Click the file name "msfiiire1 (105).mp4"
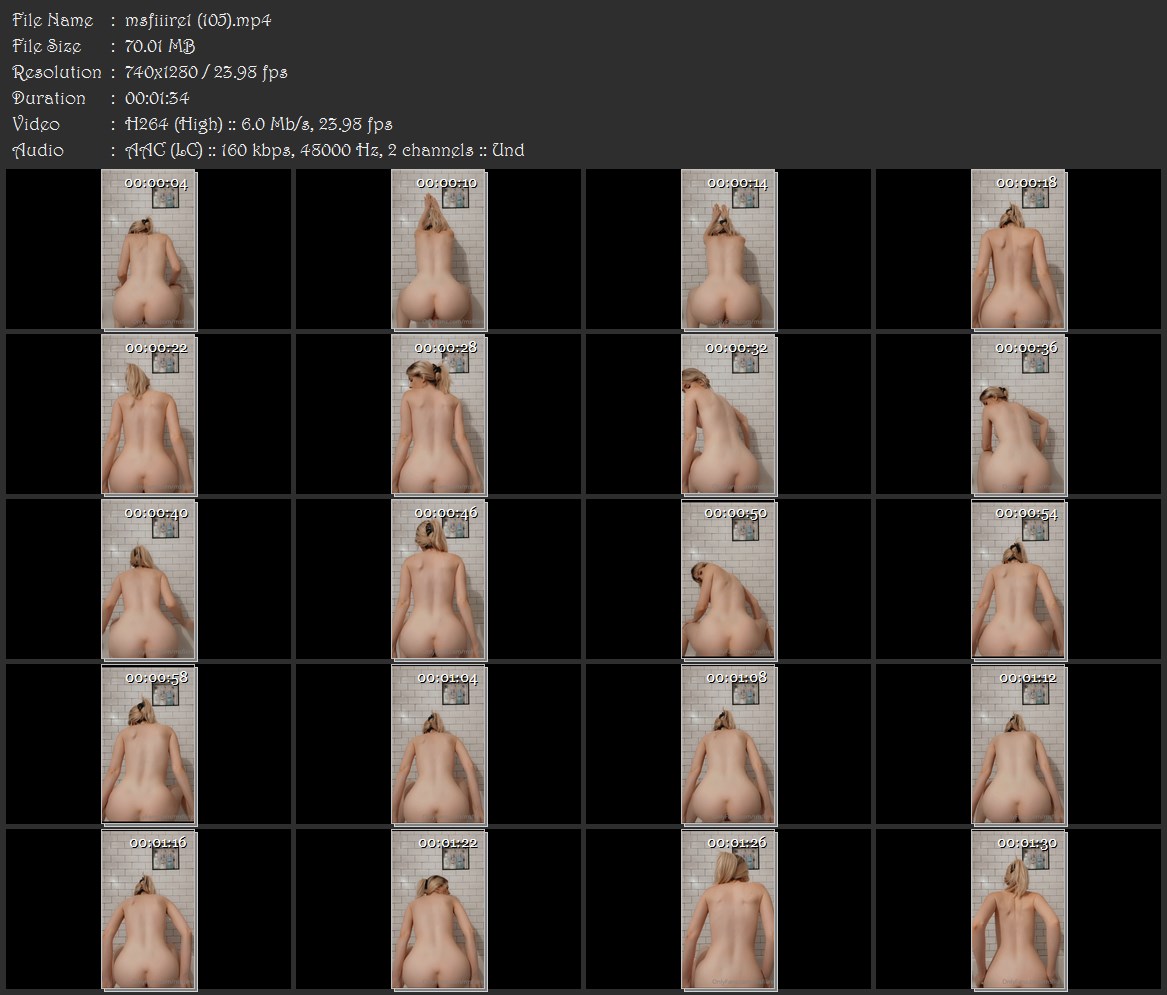The height and width of the screenshot is (995, 1167). point(198,20)
